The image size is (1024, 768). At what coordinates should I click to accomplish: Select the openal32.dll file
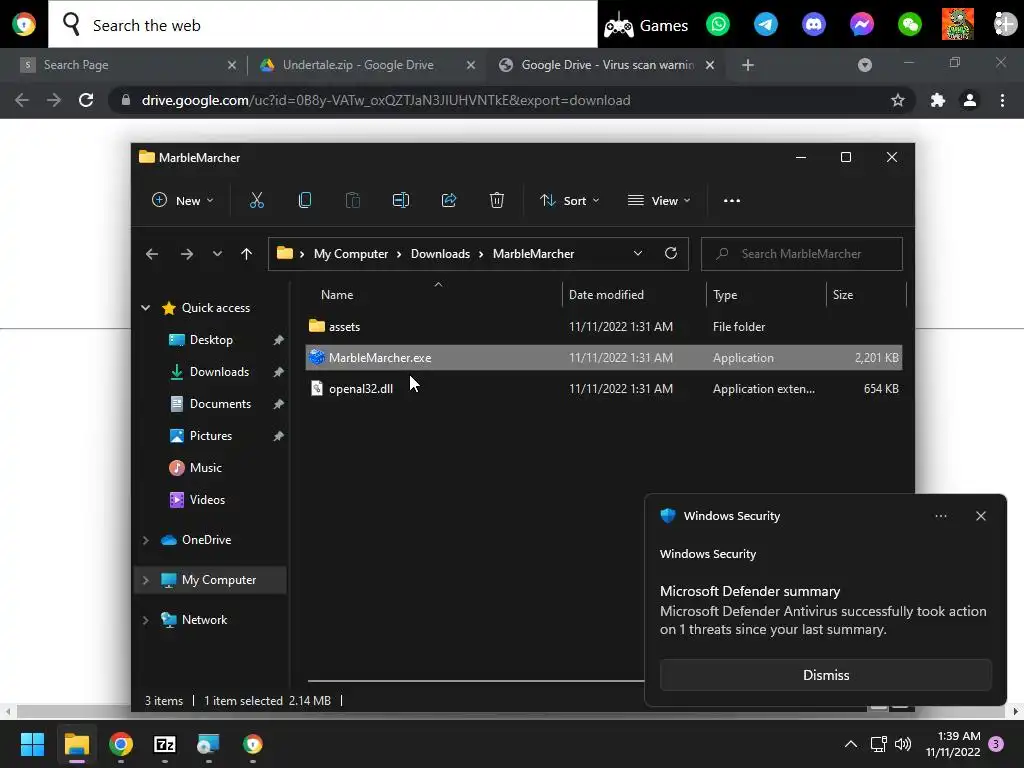(603, 389)
